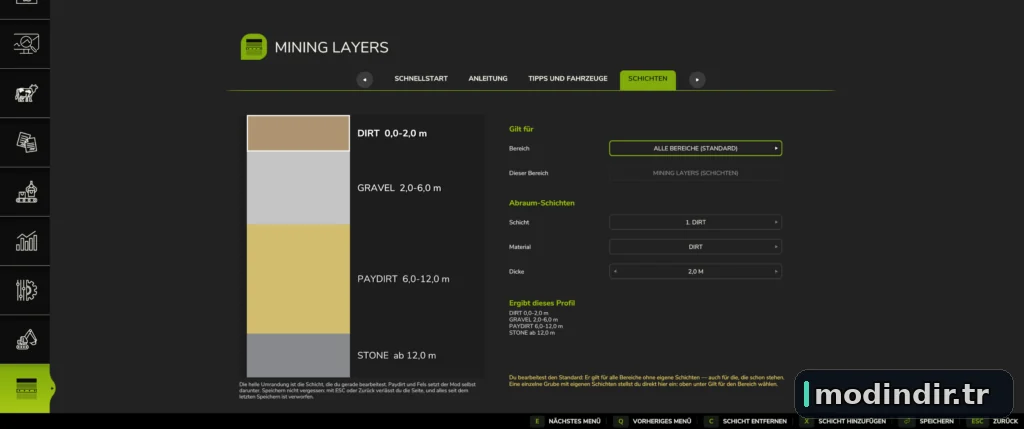Viewport: 1024px width, 429px height.
Task: Click the 'Speichern' save button
Action: (x=936, y=422)
